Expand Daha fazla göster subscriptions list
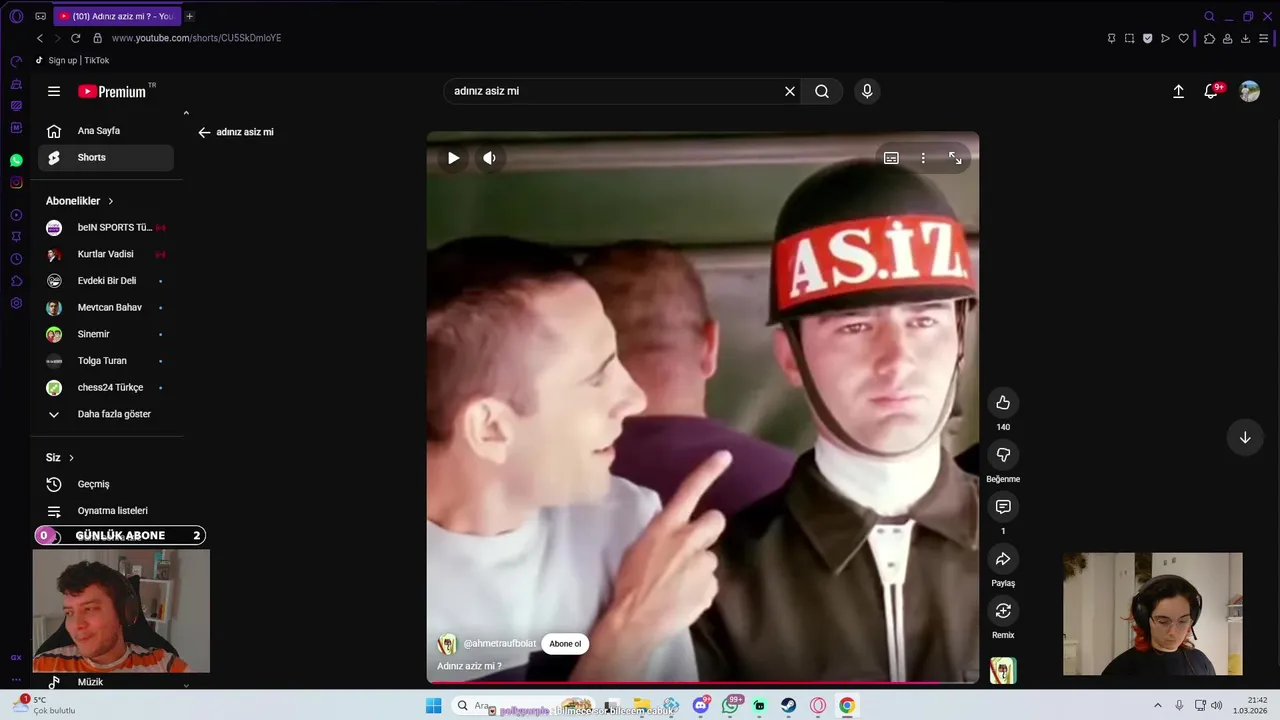1280x720 pixels. (106, 414)
